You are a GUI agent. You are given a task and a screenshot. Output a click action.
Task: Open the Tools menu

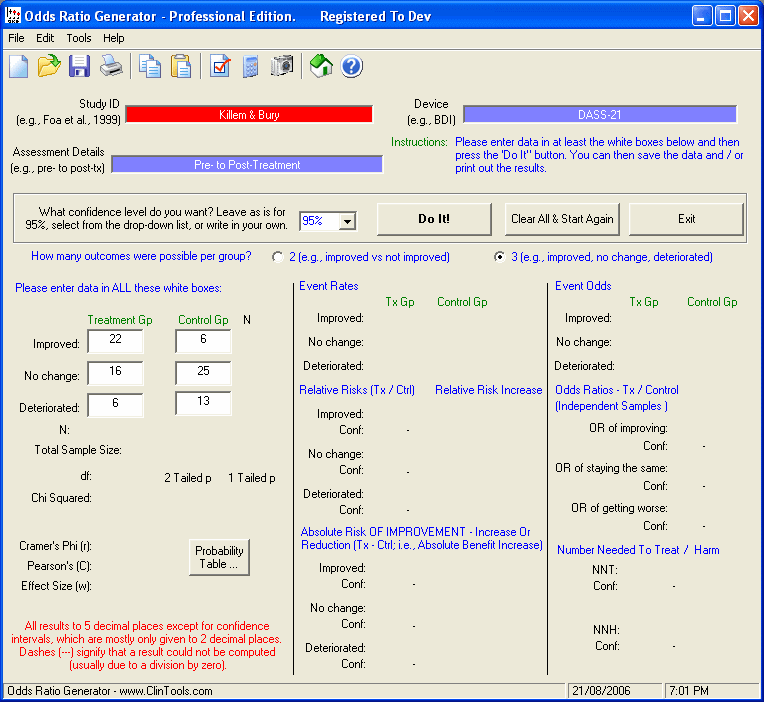click(x=79, y=38)
